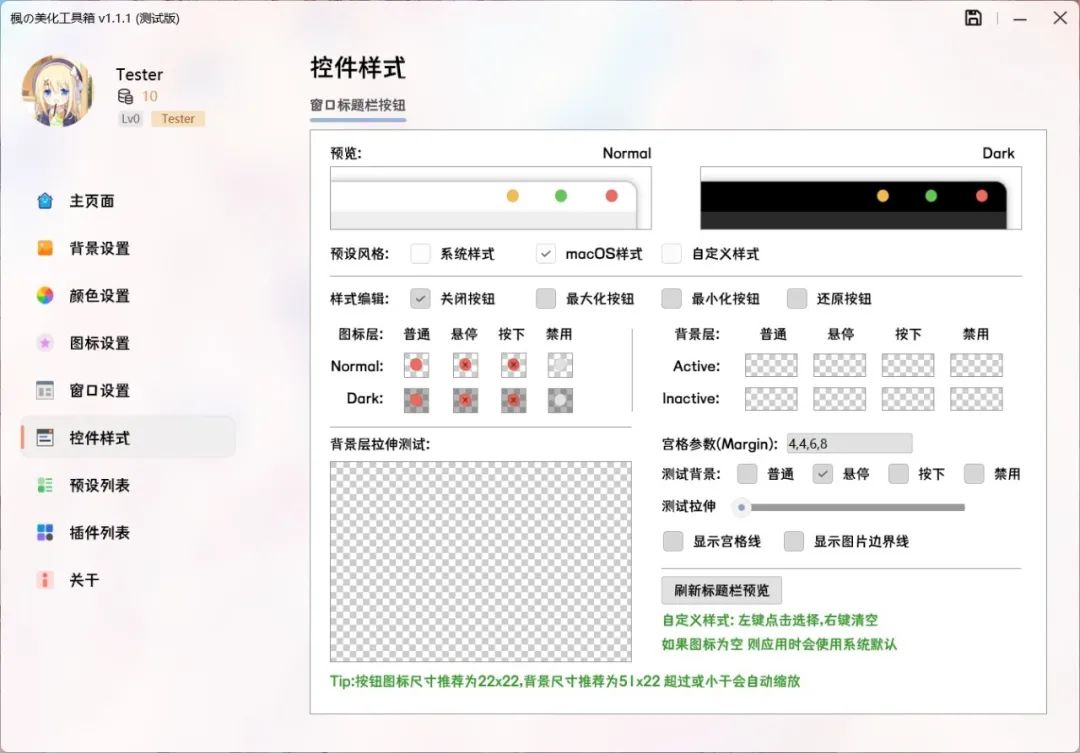The height and width of the screenshot is (753, 1080).
Task: Enable the 系统样式 preset checkbox
Action: 421,254
